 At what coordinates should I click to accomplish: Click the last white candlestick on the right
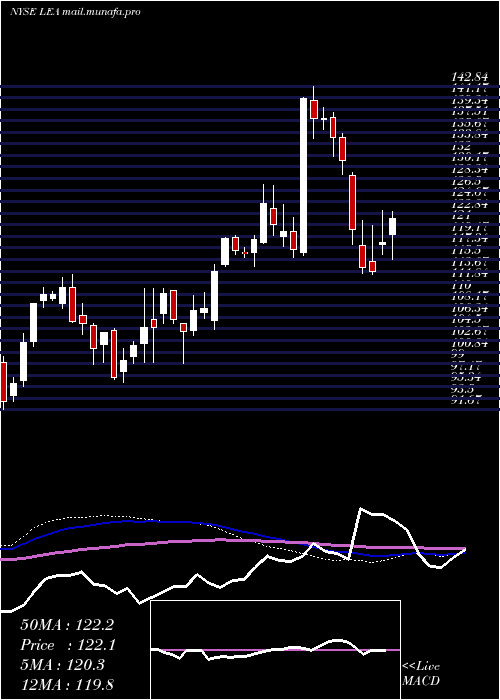393,226
